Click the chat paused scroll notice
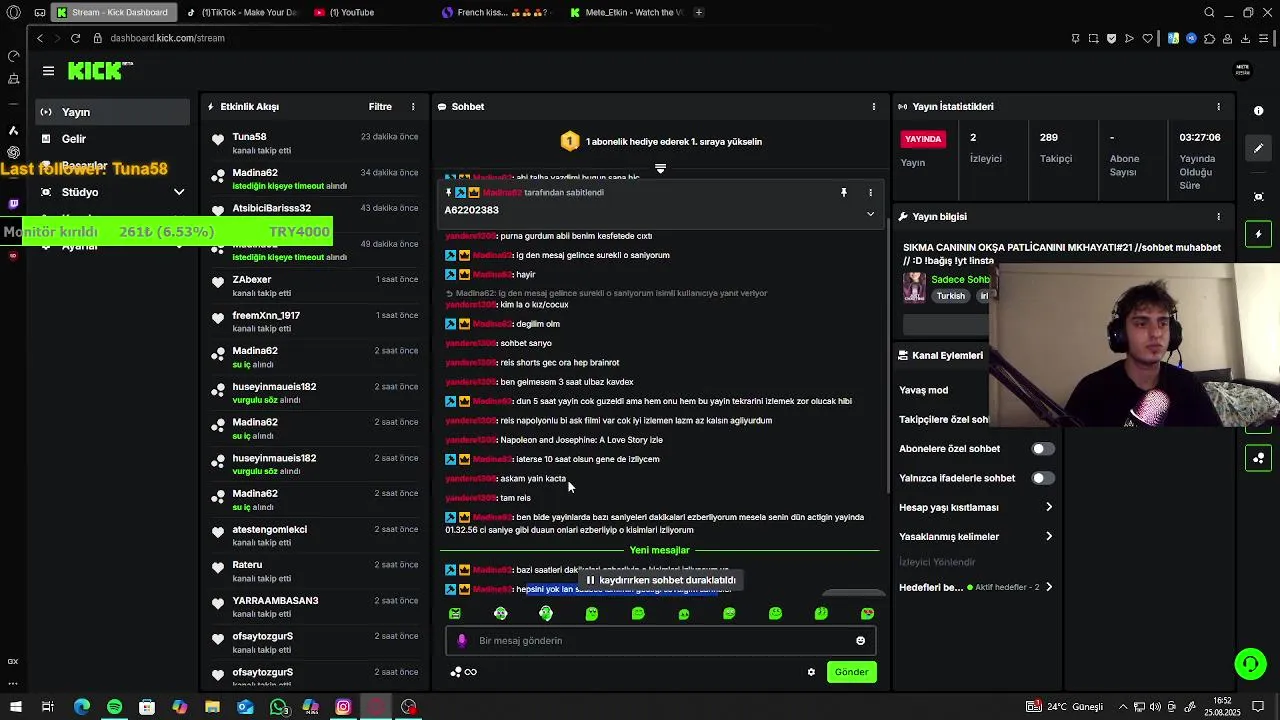Screen dimensions: 1280x720 click(x=660, y=580)
